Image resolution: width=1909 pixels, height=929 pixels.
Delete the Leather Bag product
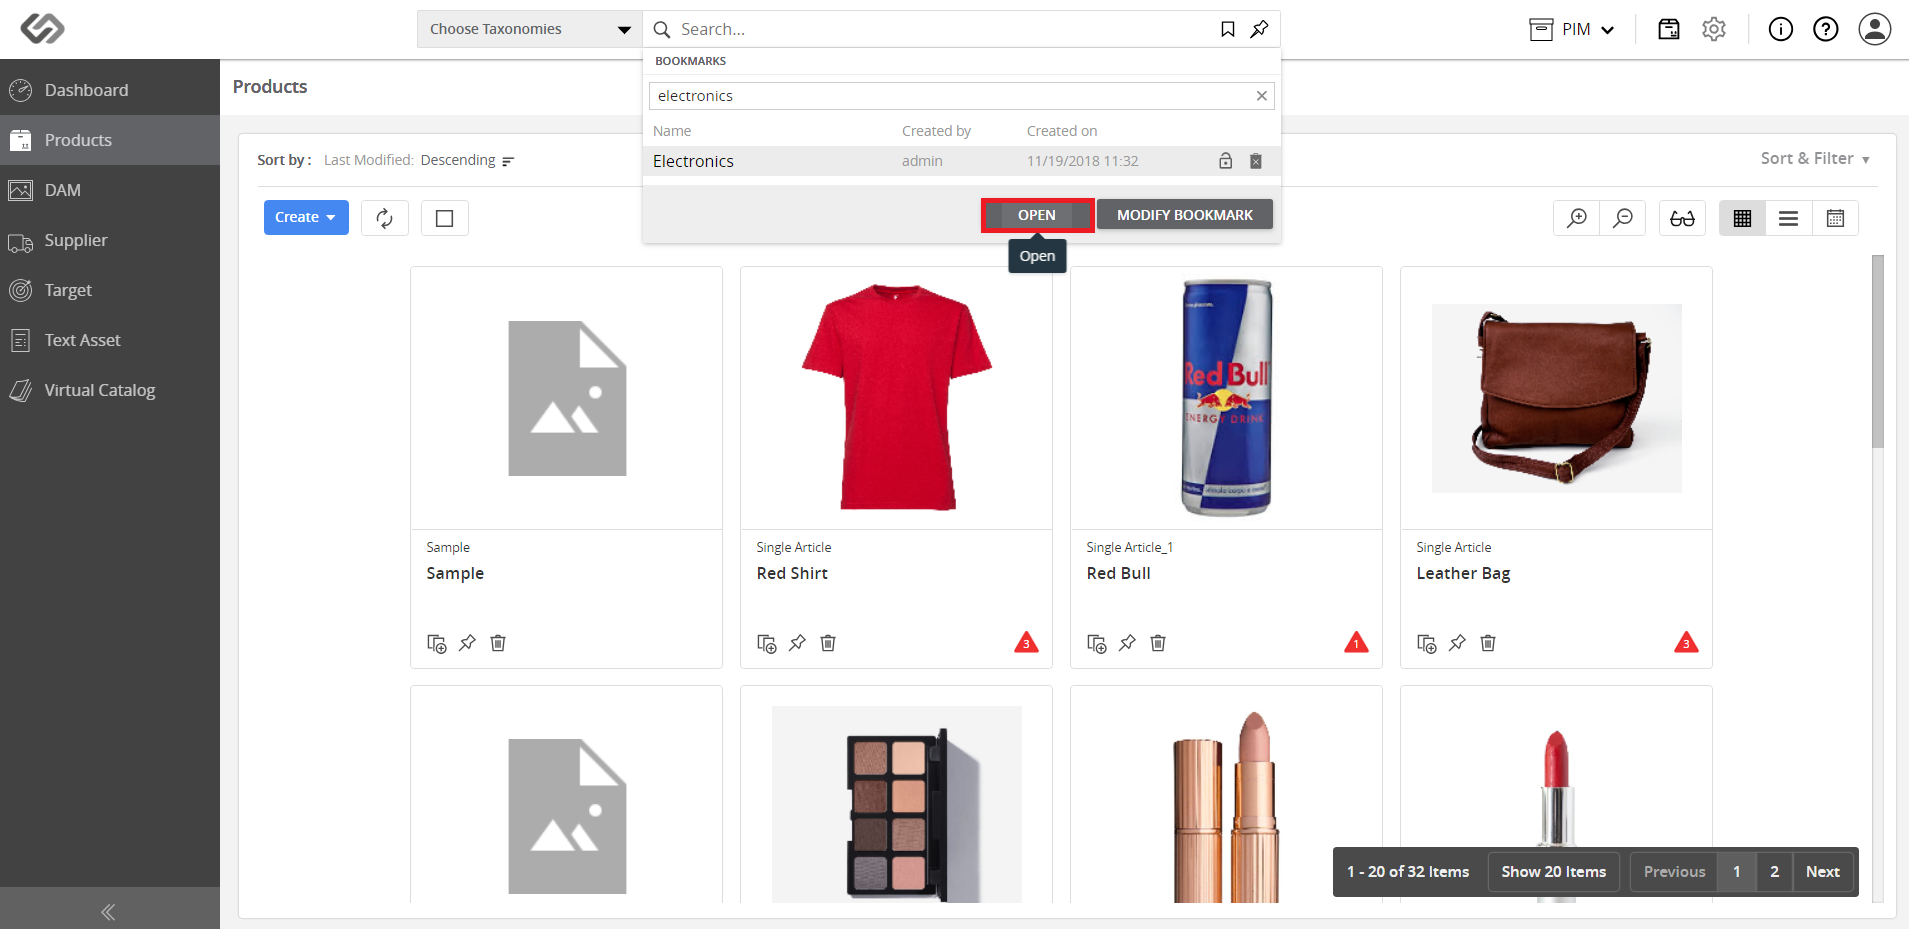1488,643
